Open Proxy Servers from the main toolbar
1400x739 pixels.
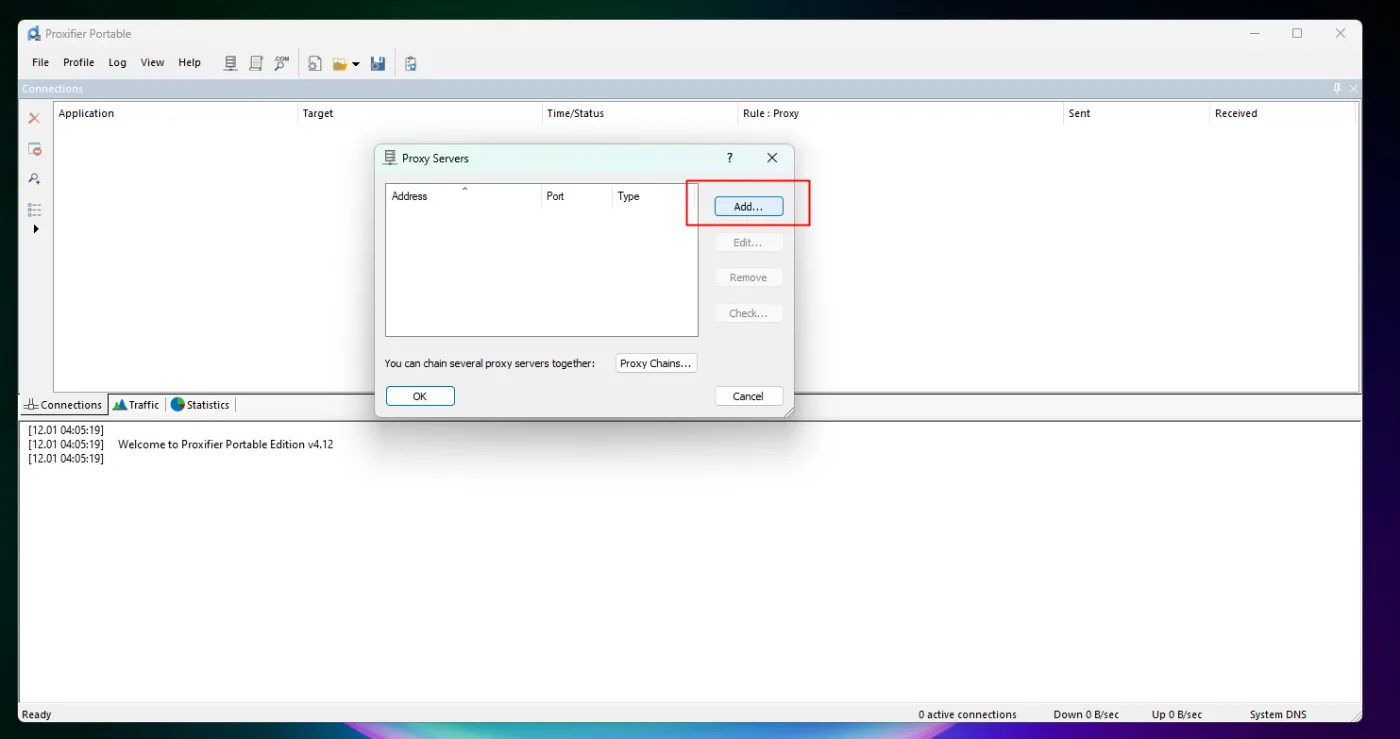click(x=230, y=63)
